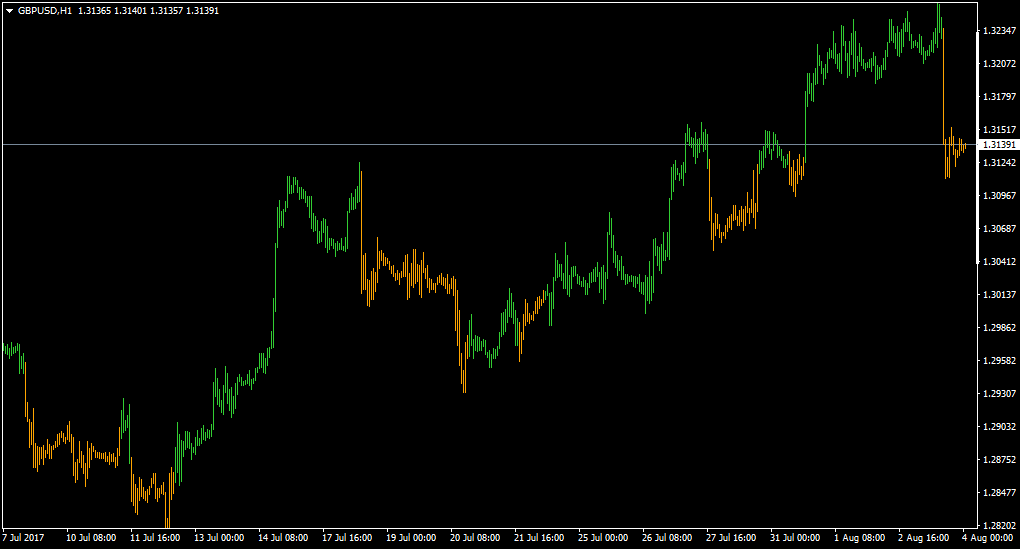Click price scale value 1.29862
The height and width of the screenshot is (549, 1020).
point(999,327)
